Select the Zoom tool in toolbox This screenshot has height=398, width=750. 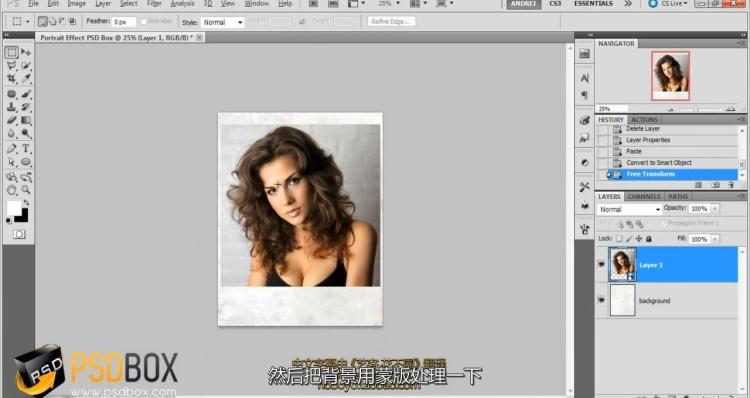[26, 190]
